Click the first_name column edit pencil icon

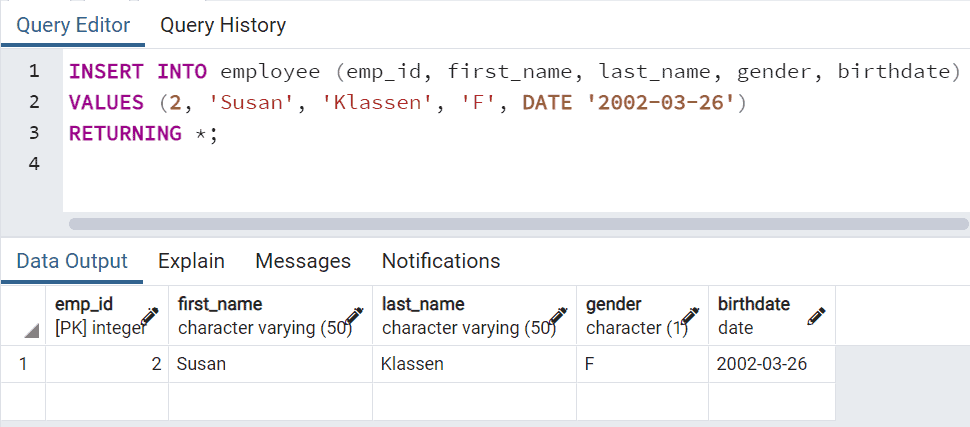click(354, 316)
